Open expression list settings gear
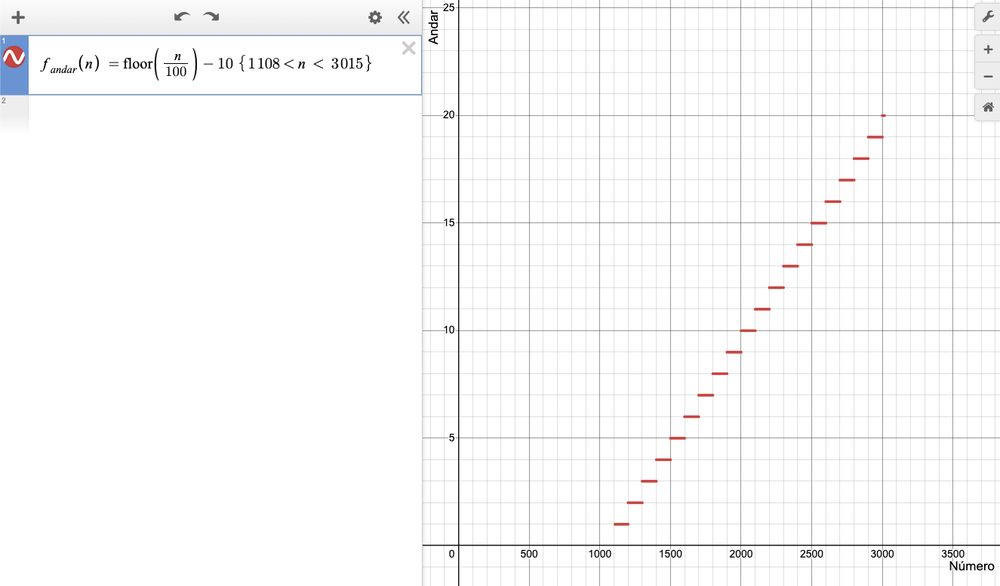Viewport: 1000px width, 586px height. [x=375, y=17]
